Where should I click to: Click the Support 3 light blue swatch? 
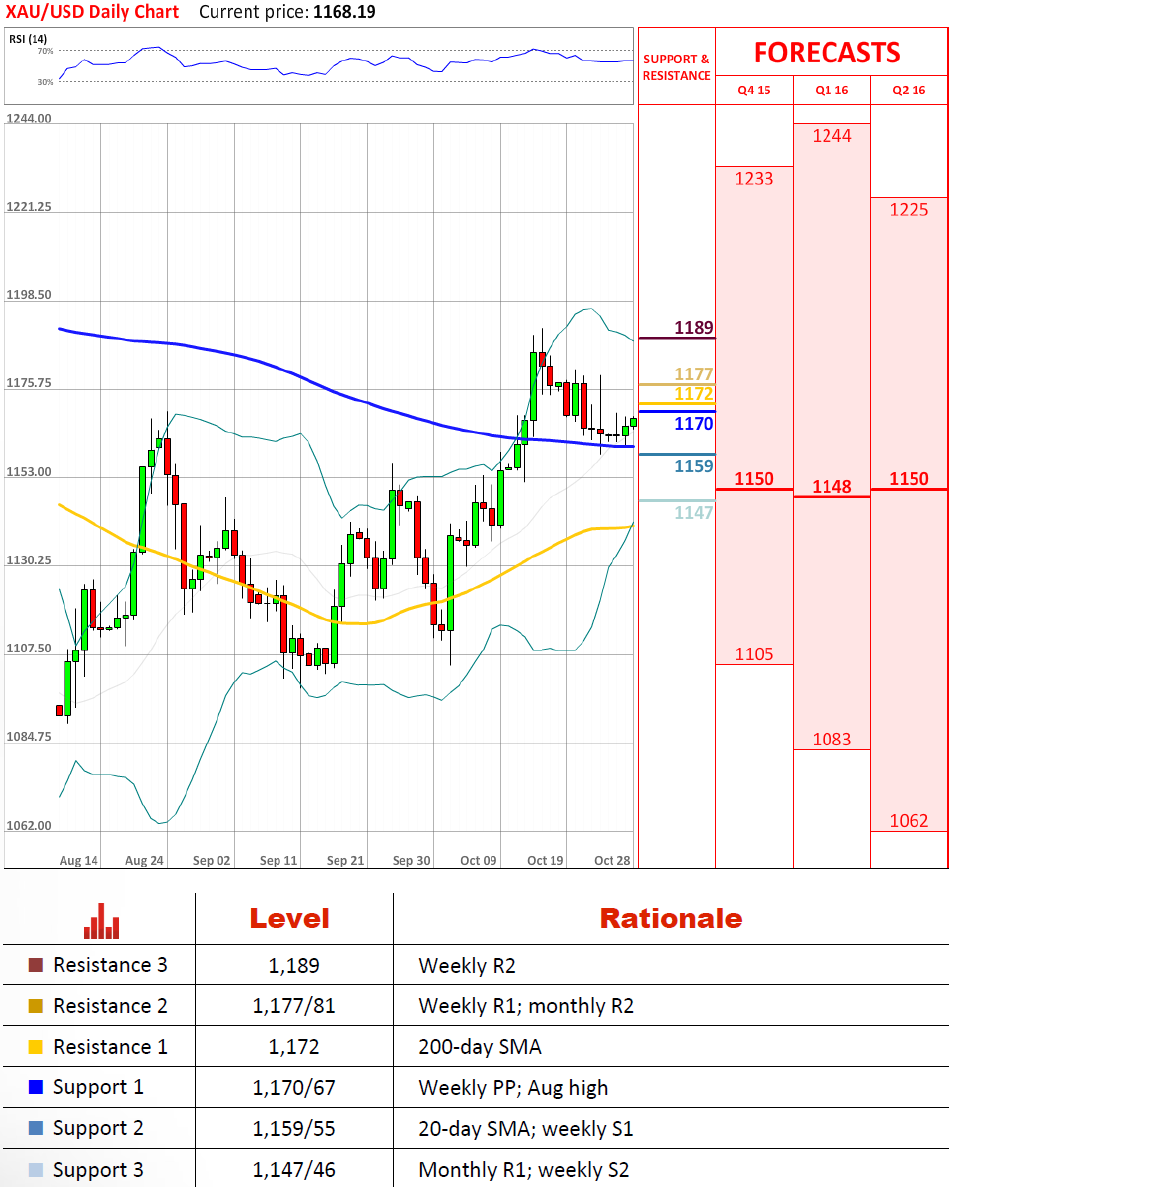tap(36, 1170)
